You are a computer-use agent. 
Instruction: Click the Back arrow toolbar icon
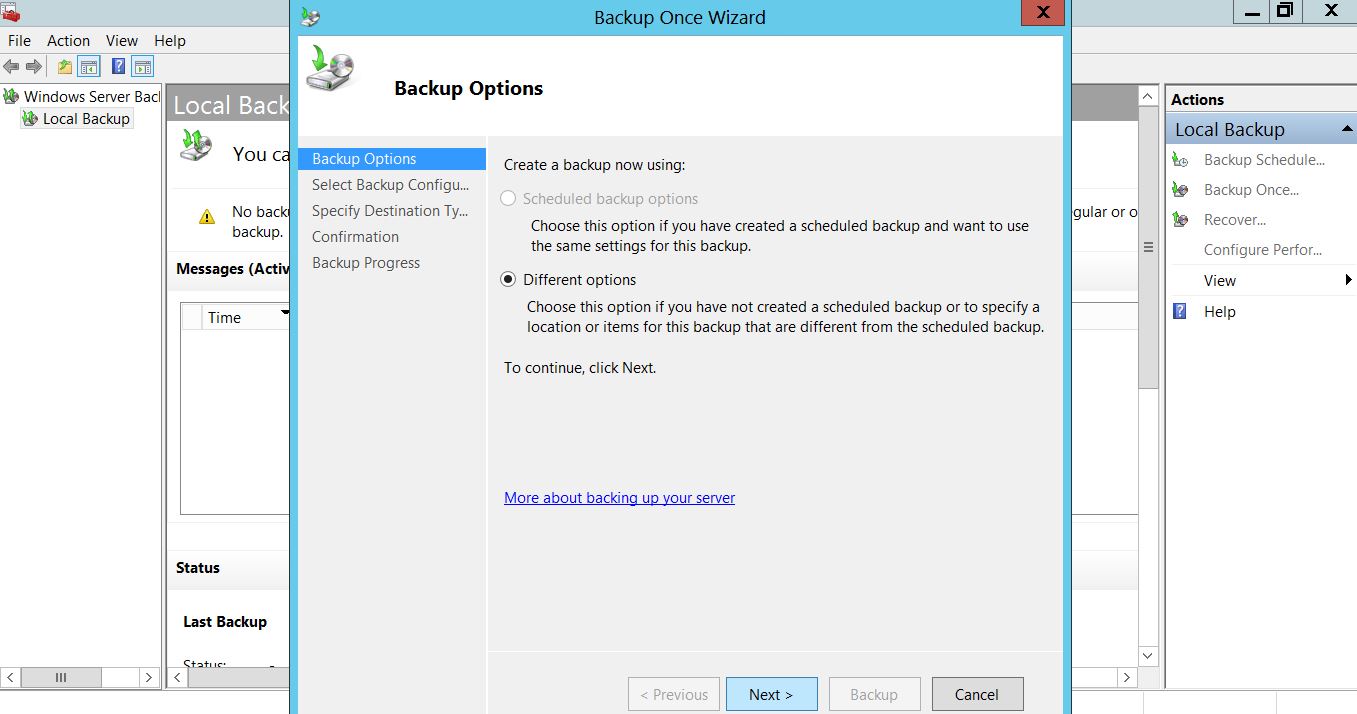pyautogui.click(x=11, y=67)
